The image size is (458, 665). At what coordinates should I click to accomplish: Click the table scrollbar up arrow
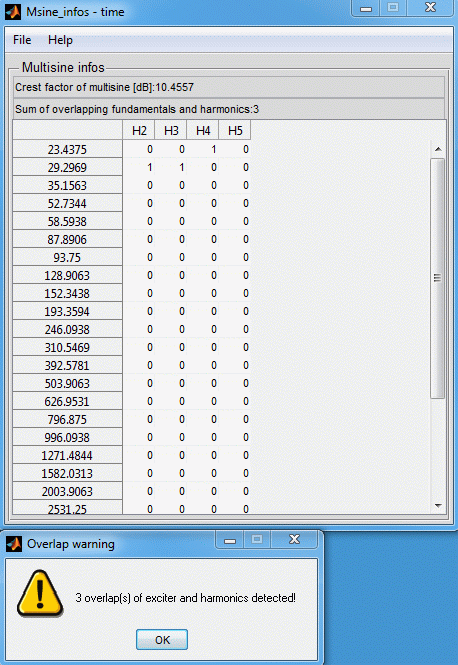[x=438, y=149]
